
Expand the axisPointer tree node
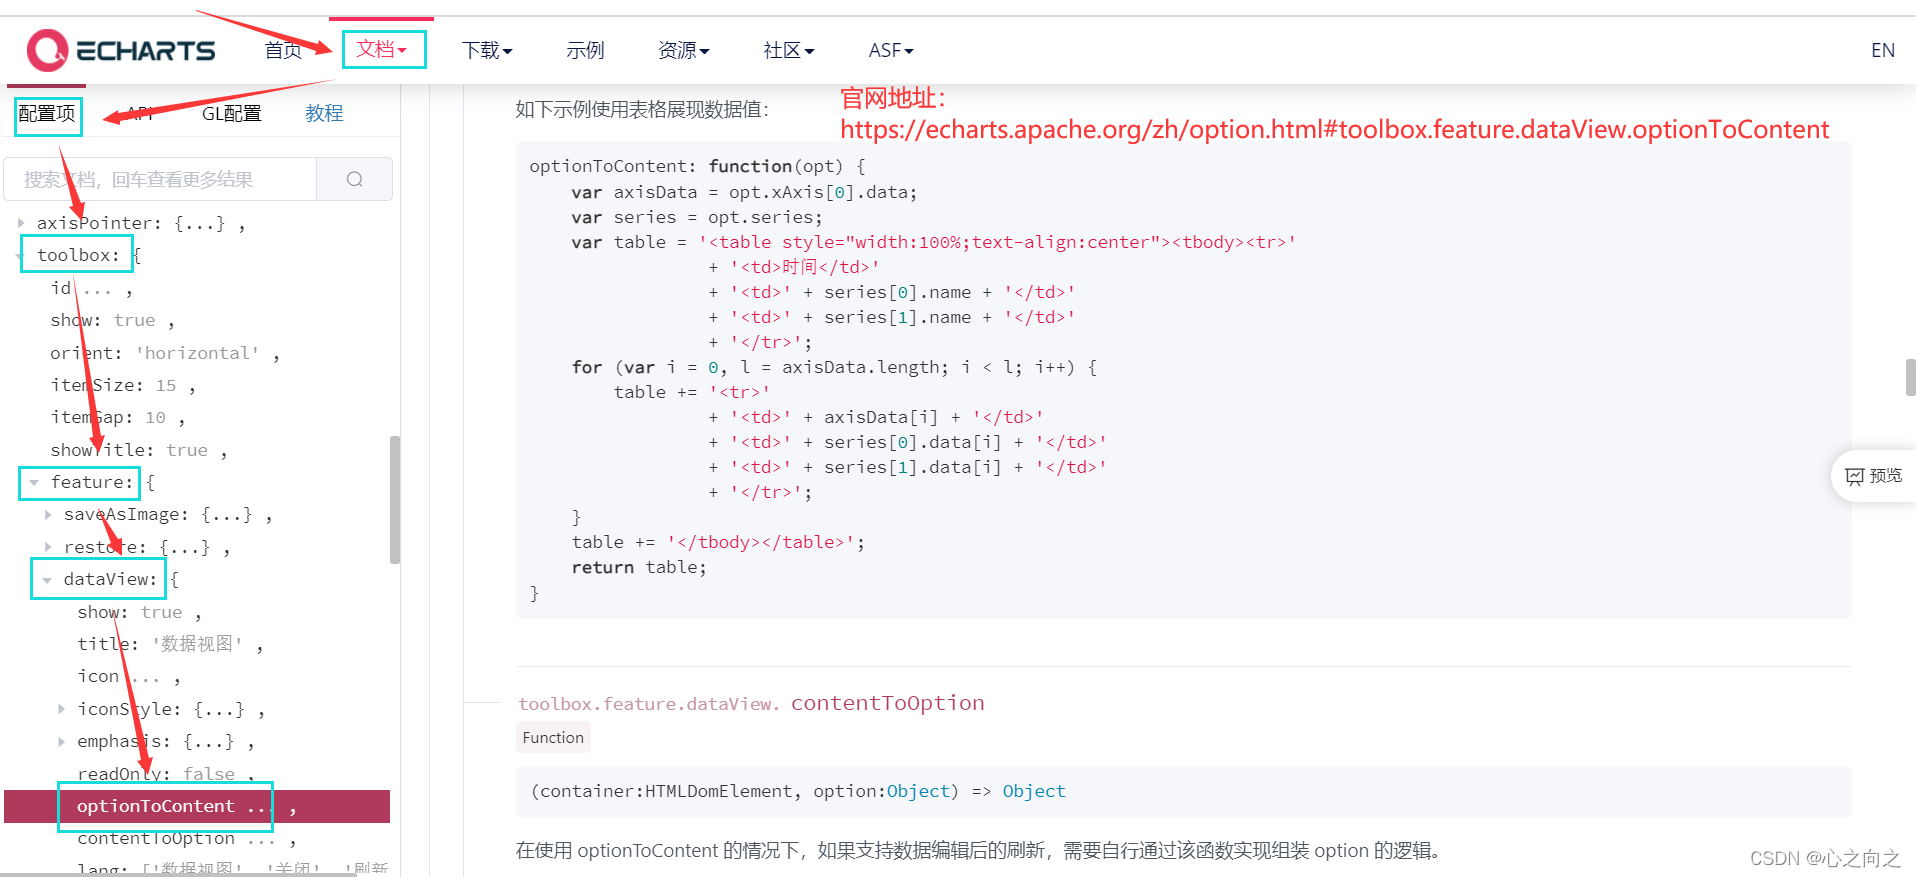(21, 223)
